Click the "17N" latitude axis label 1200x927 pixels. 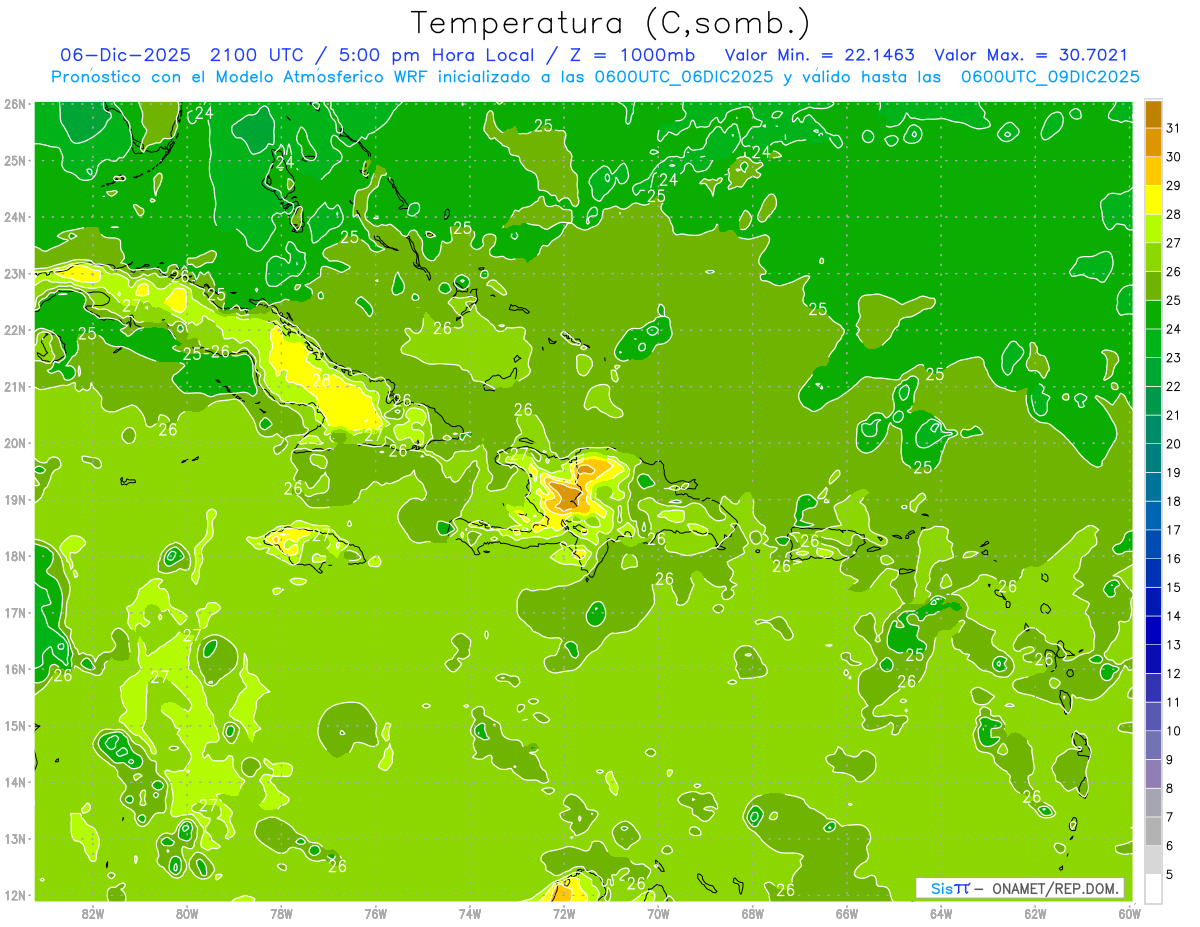coord(14,612)
